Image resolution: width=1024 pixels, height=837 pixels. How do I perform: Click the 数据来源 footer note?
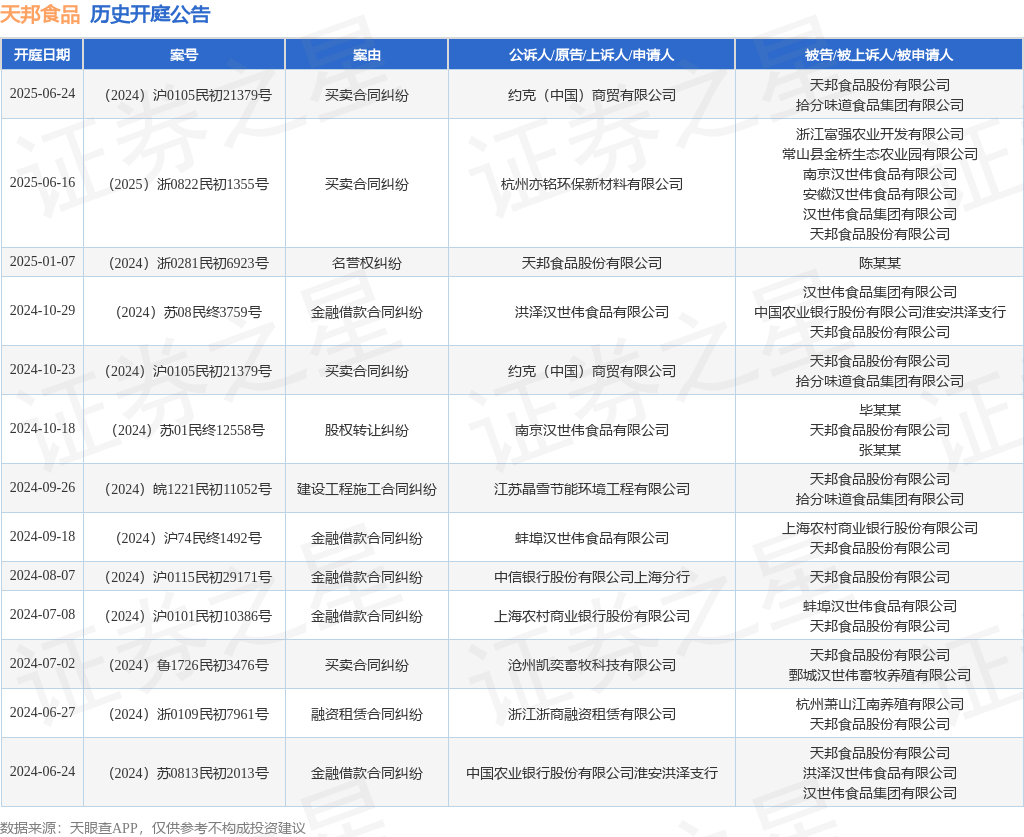click(153, 828)
